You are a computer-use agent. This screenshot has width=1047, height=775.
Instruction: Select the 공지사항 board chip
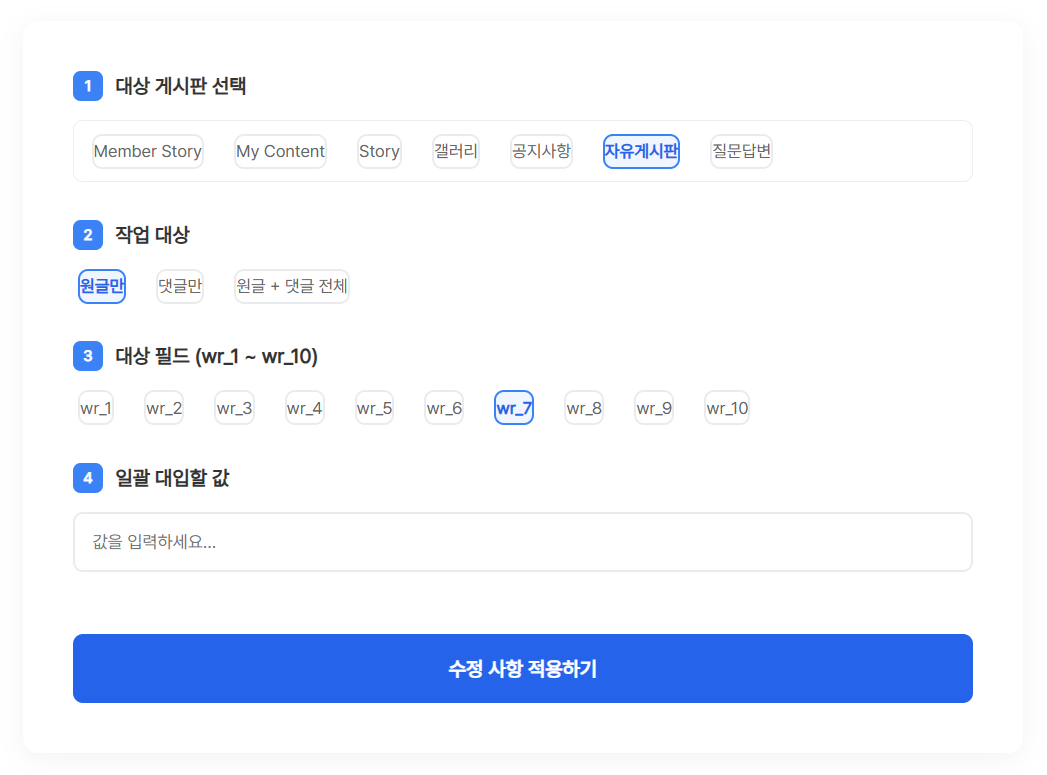pos(542,152)
